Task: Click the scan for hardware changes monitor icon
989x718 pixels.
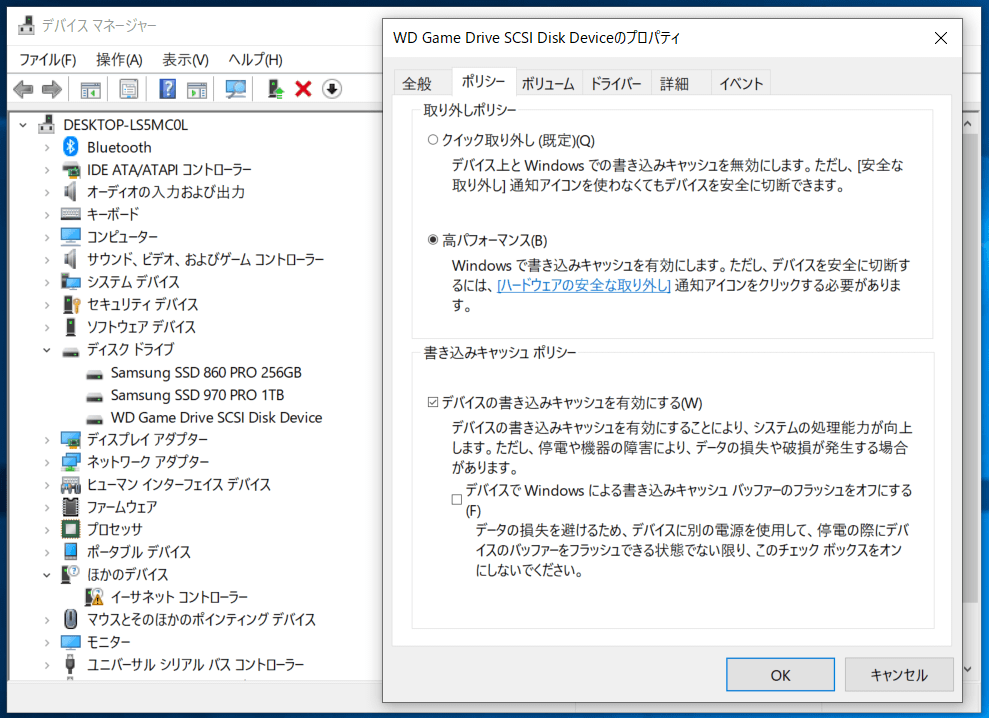Action: [236, 89]
